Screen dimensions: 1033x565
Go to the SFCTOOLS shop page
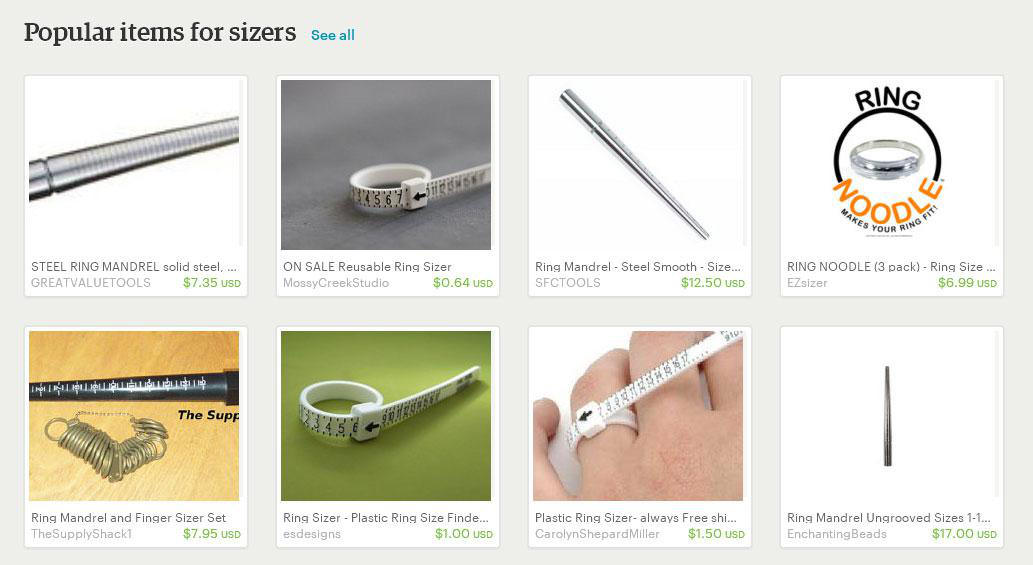(x=568, y=282)
